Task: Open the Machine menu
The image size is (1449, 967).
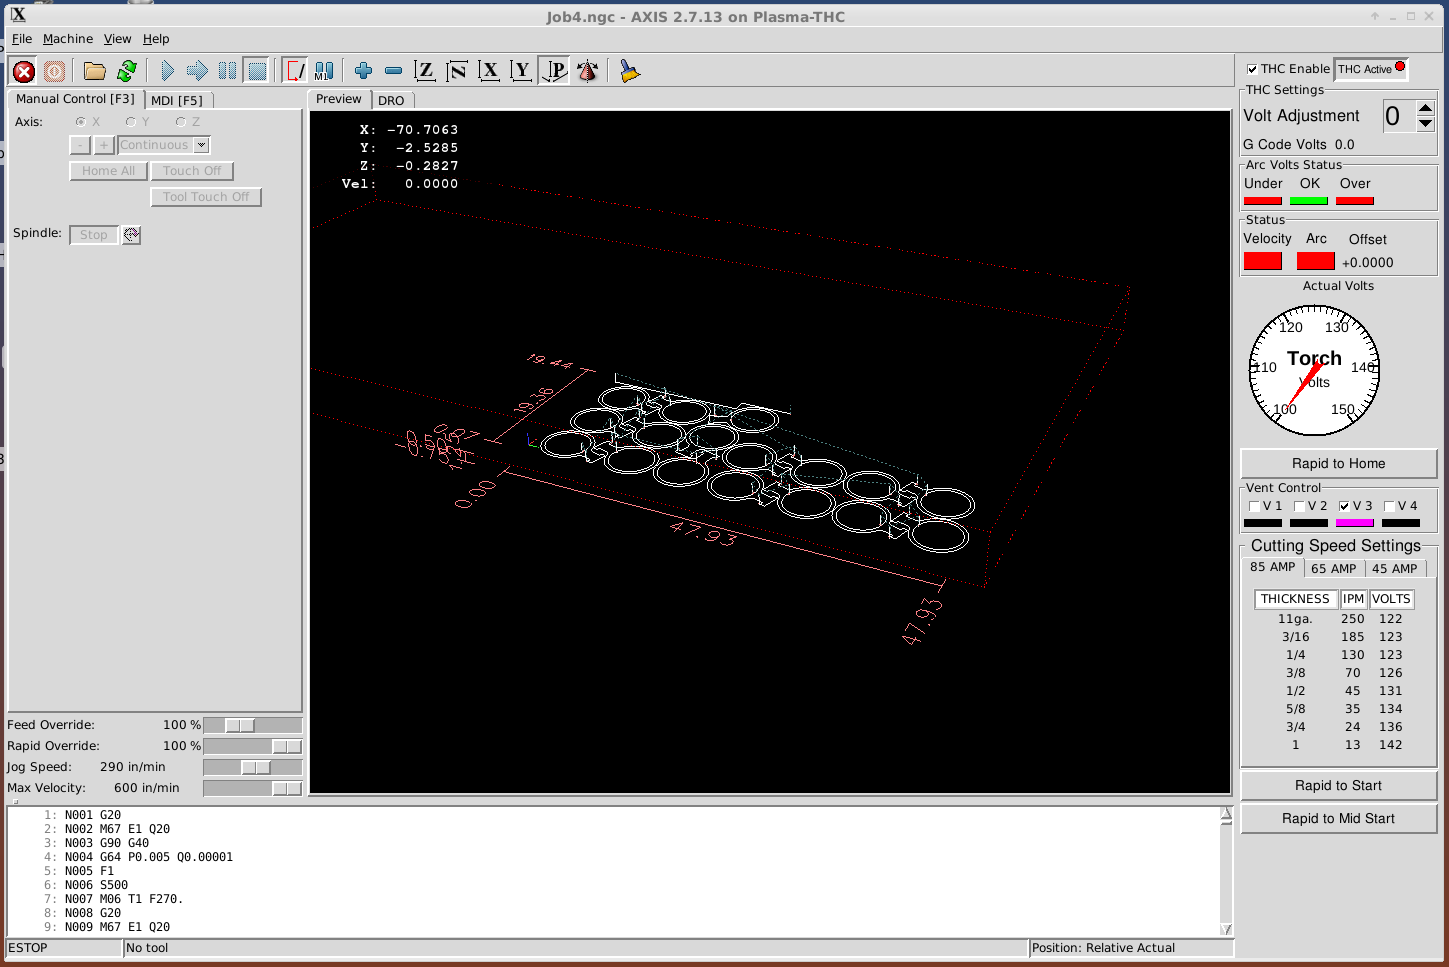Action: click(68, 39)
